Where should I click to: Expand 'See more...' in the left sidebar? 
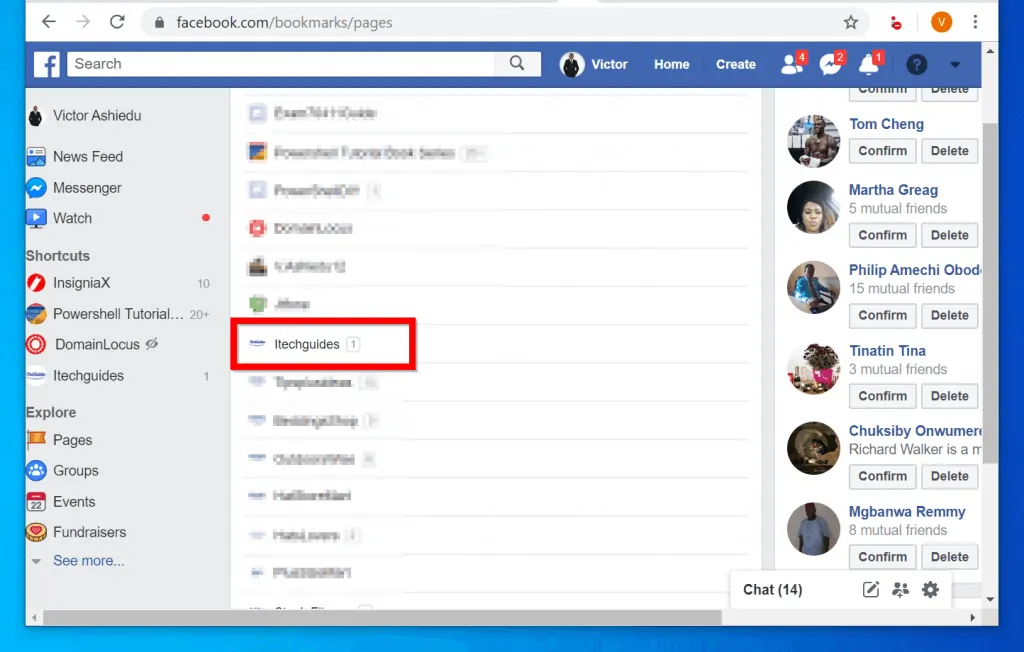89,560
